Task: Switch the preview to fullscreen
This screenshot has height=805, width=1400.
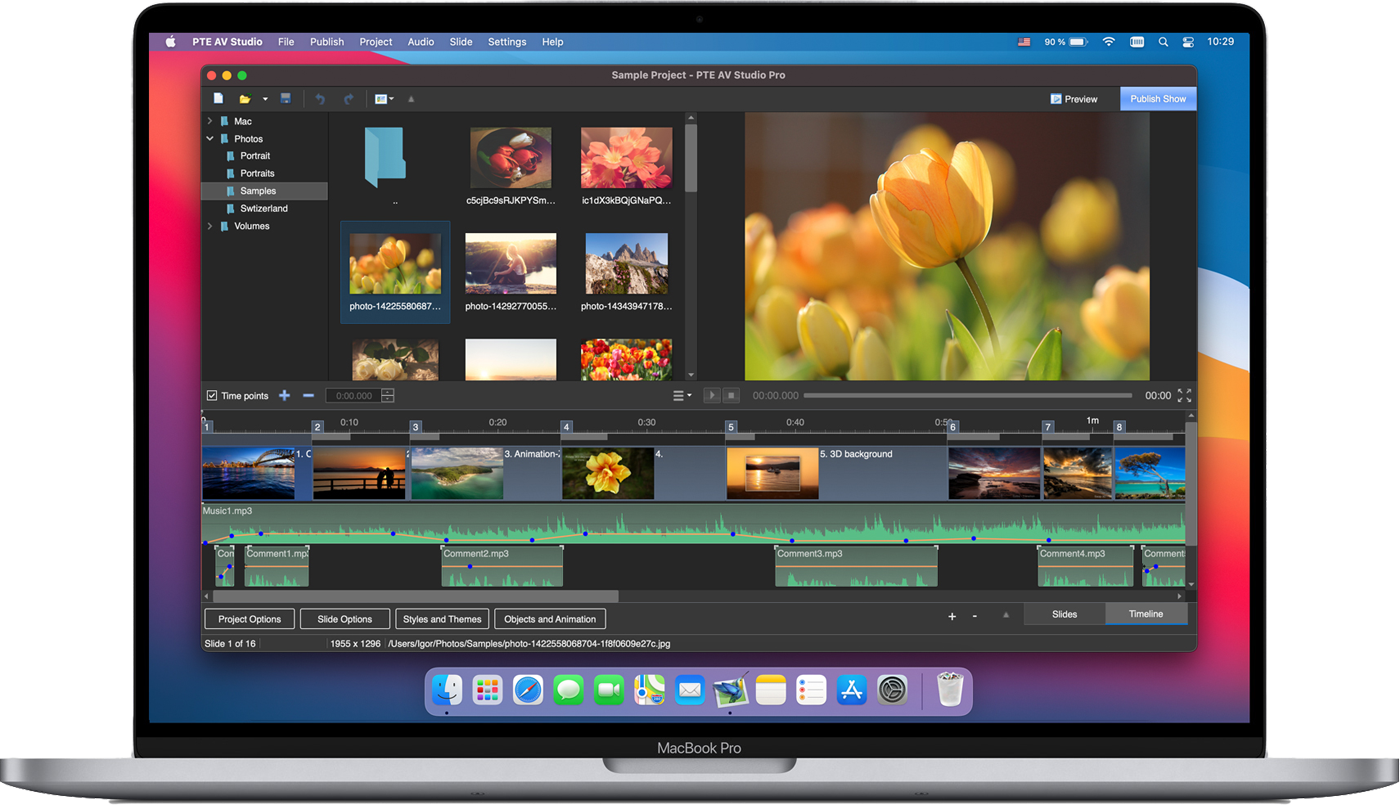Action: (x=1184, y=396)
